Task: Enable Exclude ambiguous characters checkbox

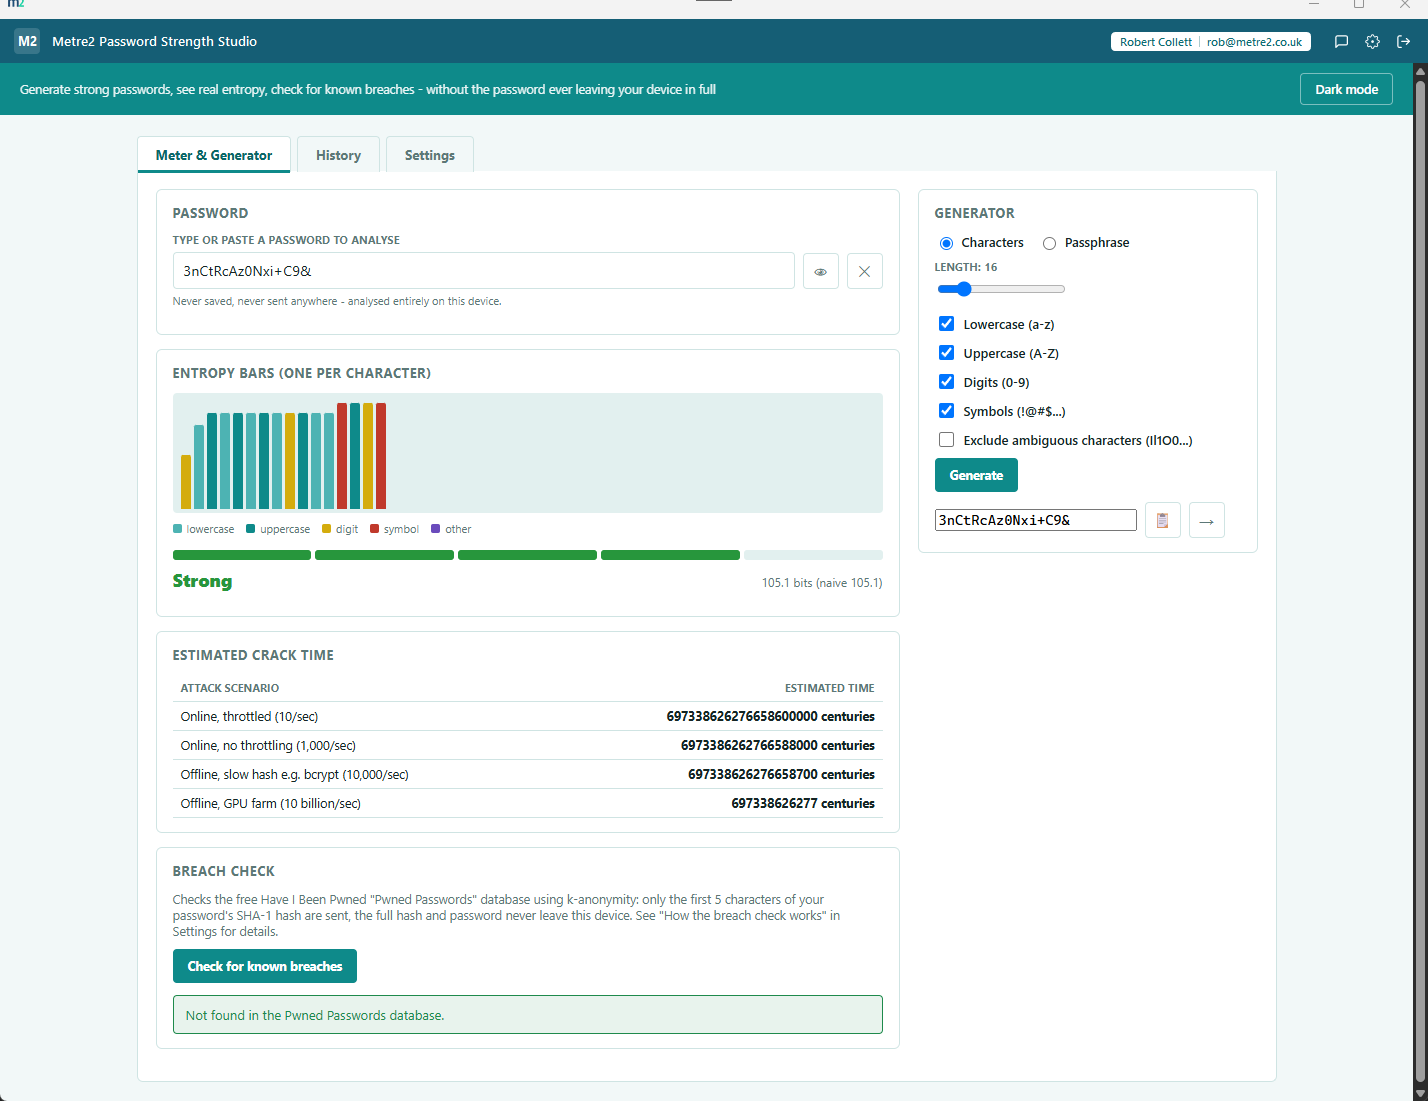Action: tap(946, 440)
